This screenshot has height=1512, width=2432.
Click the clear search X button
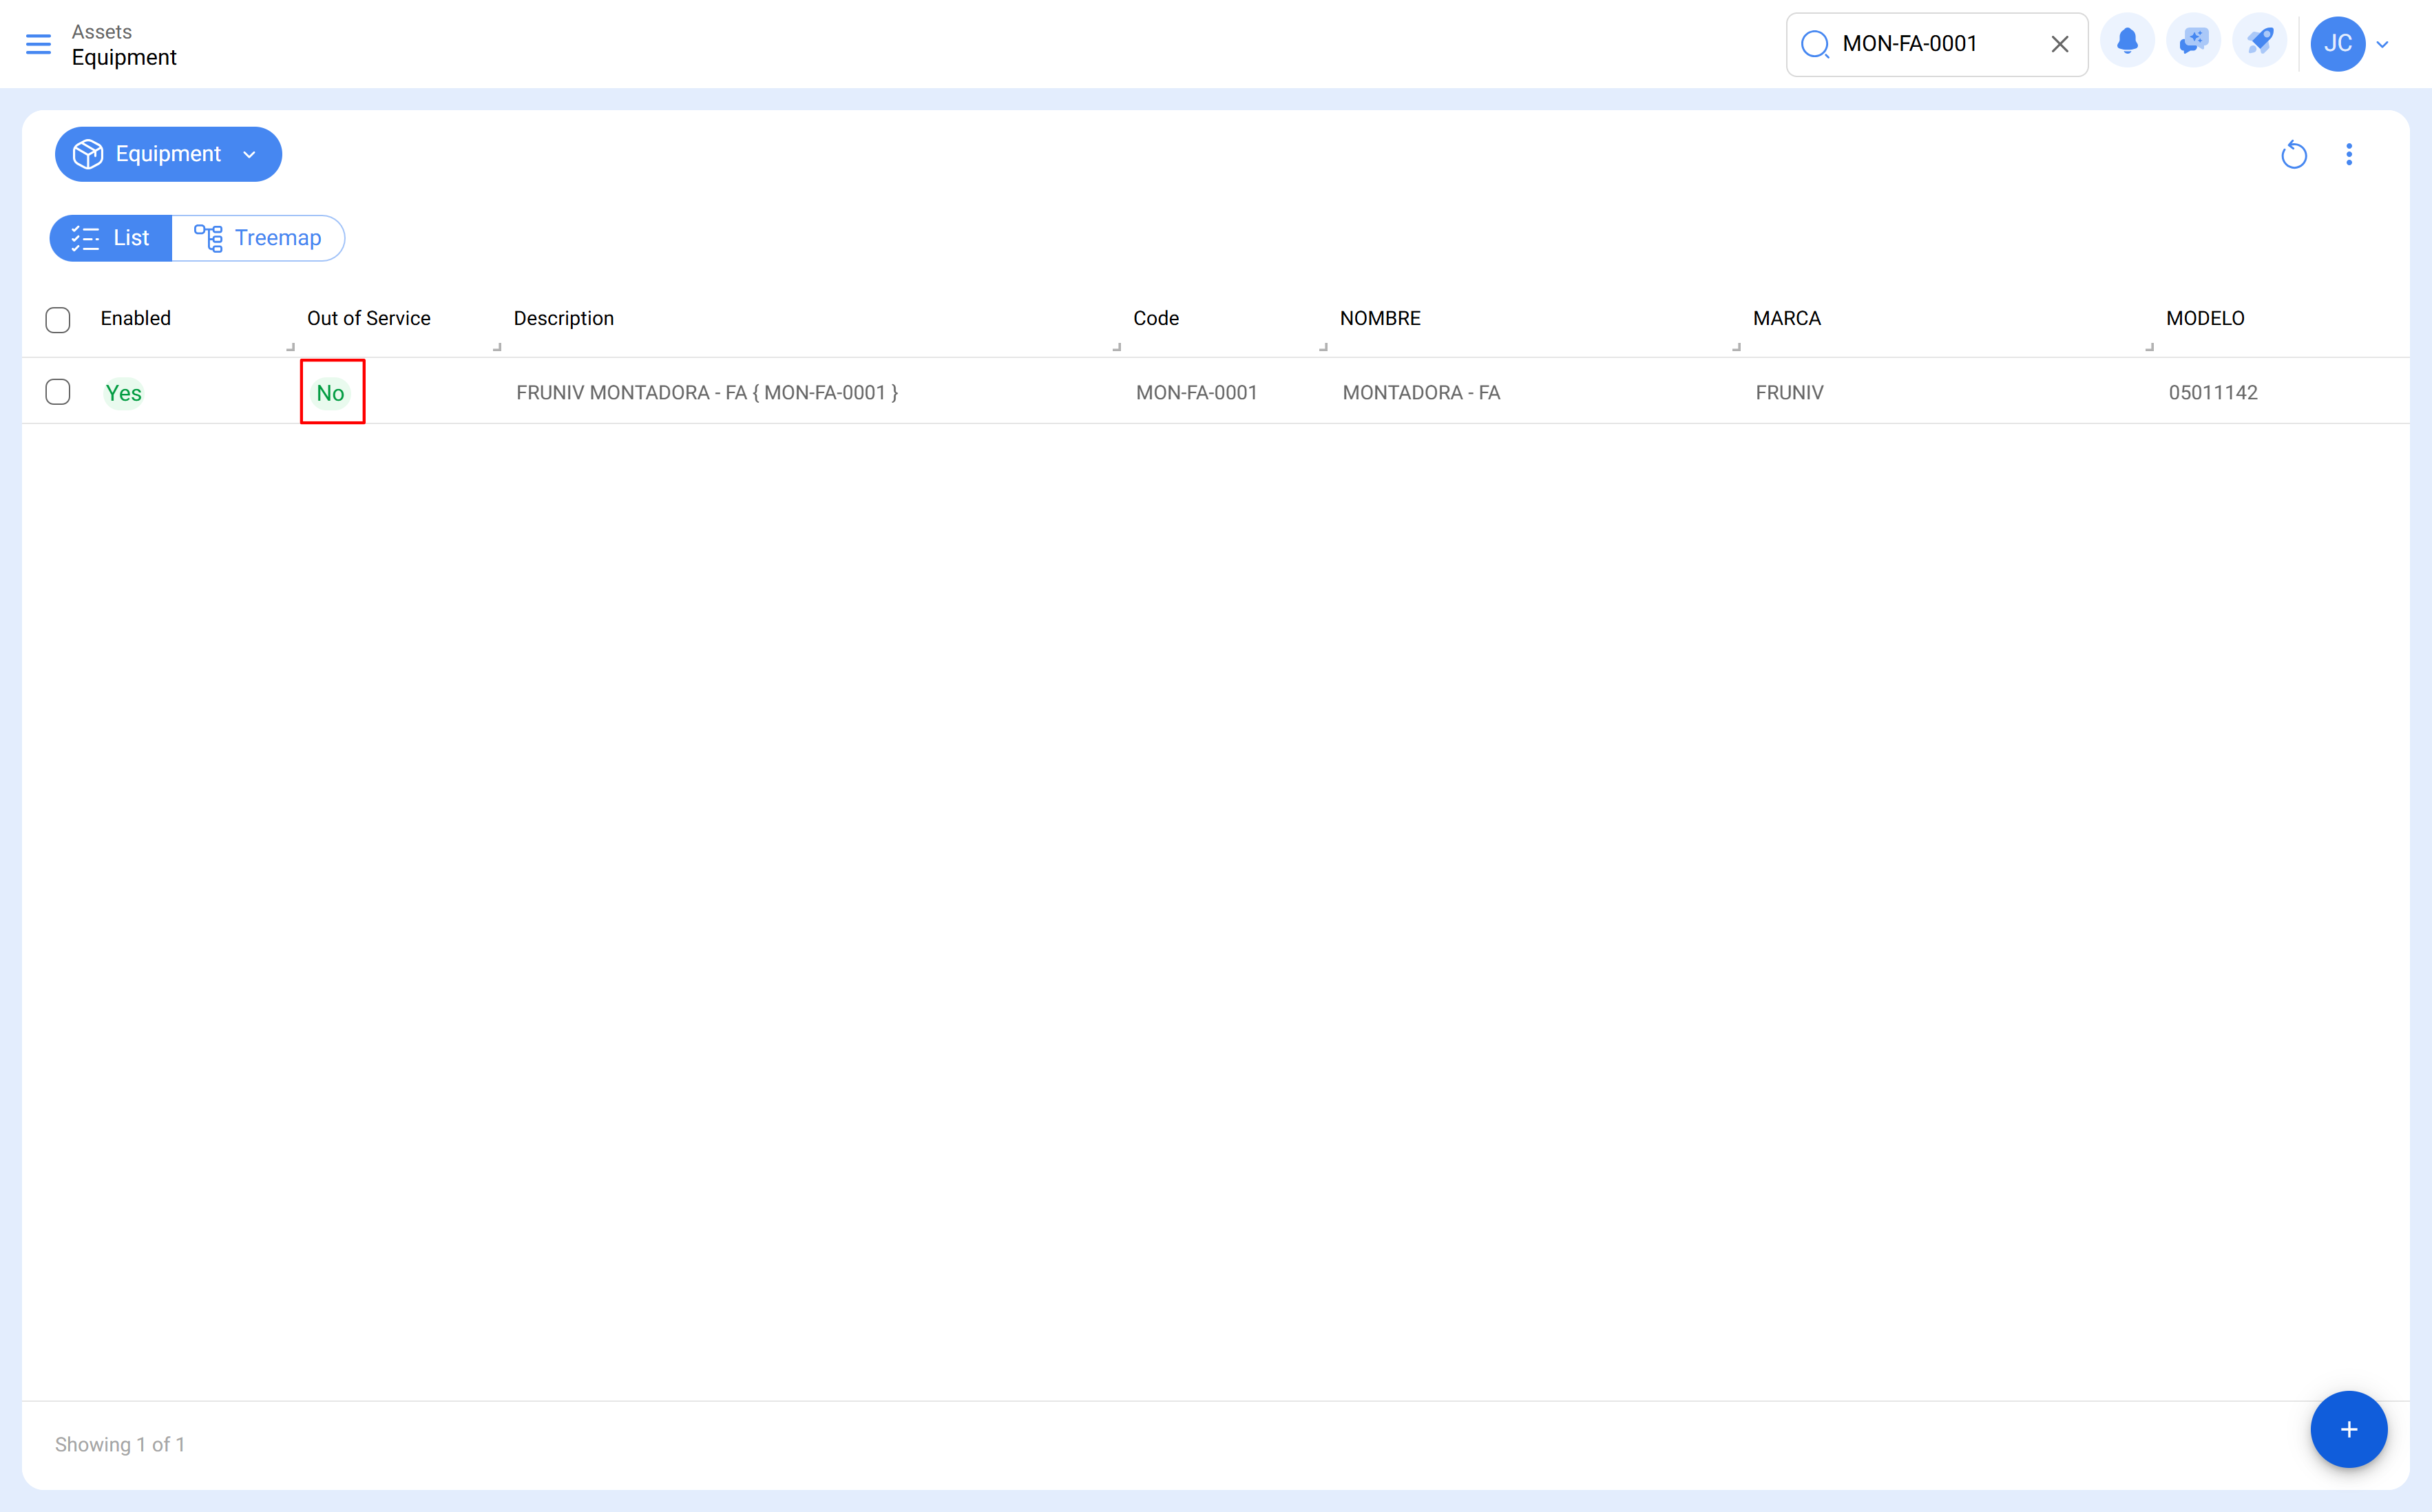pos(2060,43)
